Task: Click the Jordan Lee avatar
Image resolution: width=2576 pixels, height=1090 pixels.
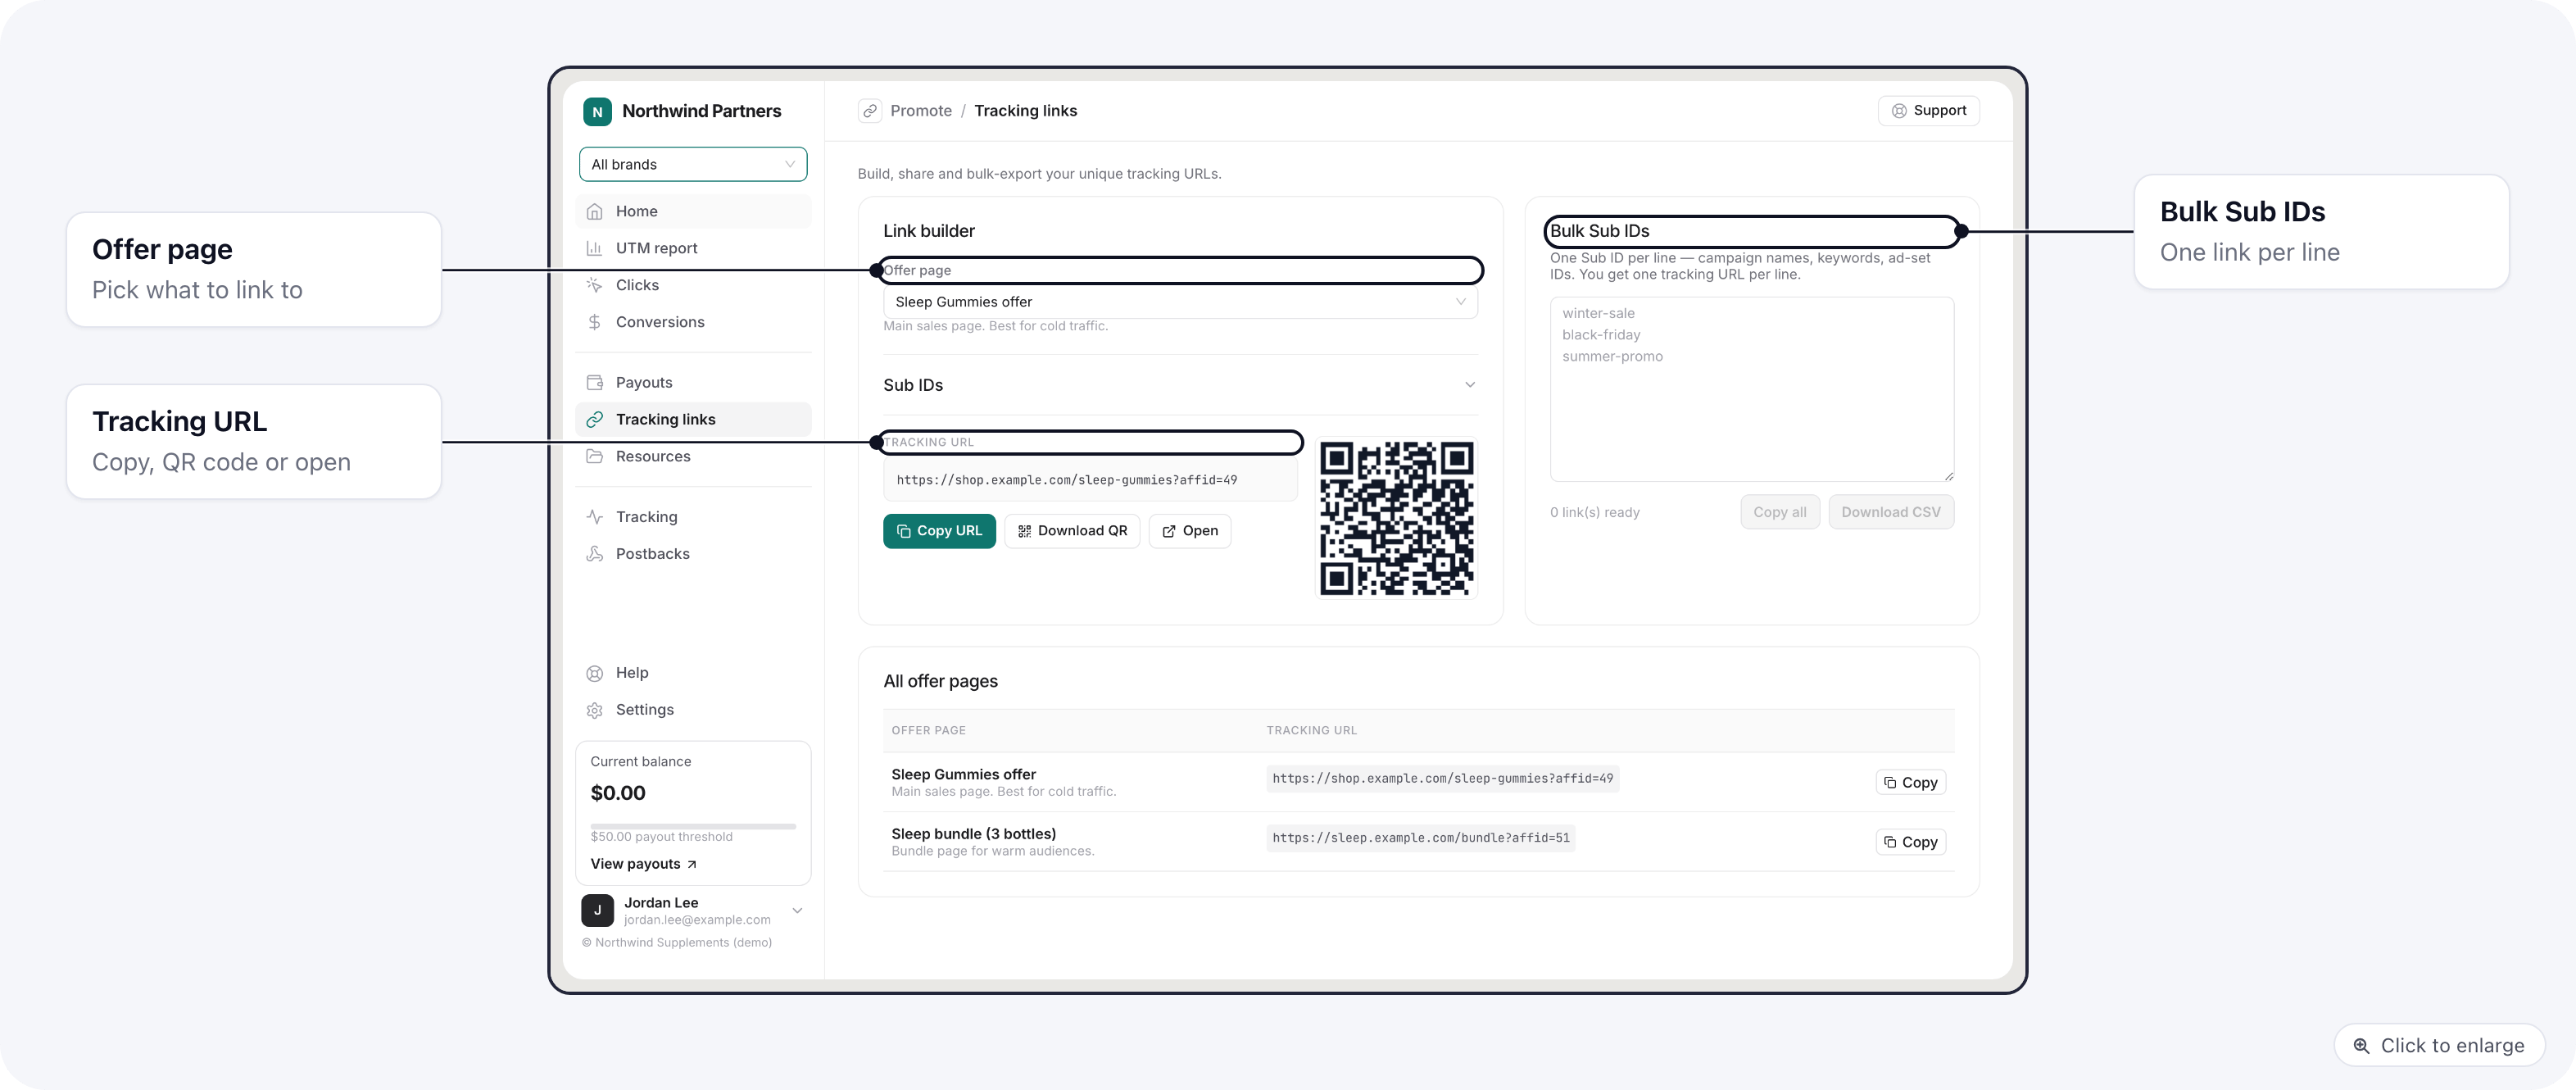Action: click(597, 910)
